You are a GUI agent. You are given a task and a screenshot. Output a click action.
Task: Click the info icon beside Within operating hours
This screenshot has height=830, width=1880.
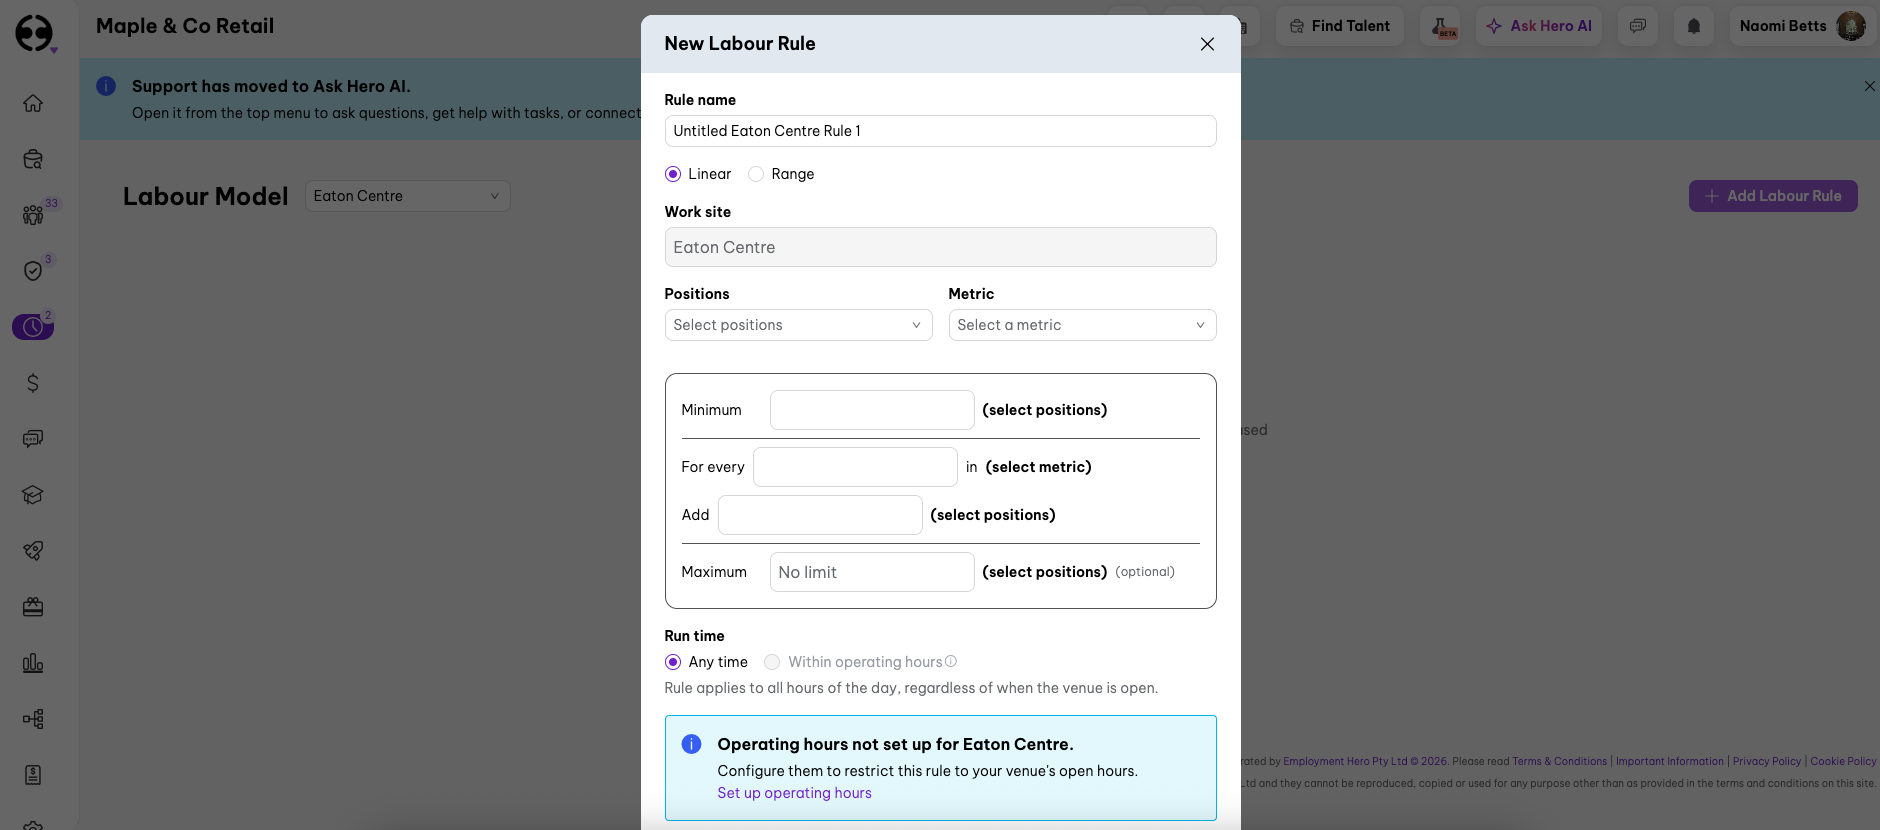951,661
